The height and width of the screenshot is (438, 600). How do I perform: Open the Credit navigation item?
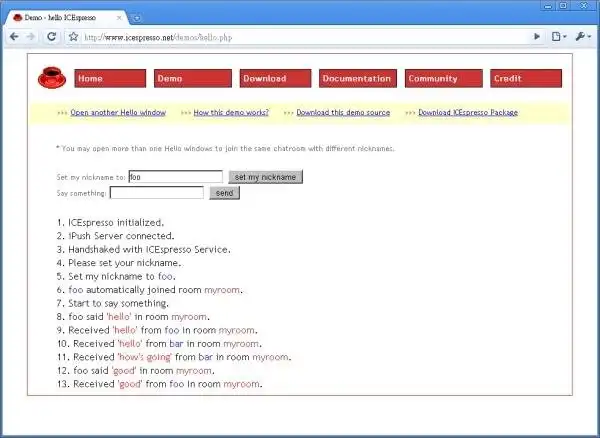click(526, 78)
